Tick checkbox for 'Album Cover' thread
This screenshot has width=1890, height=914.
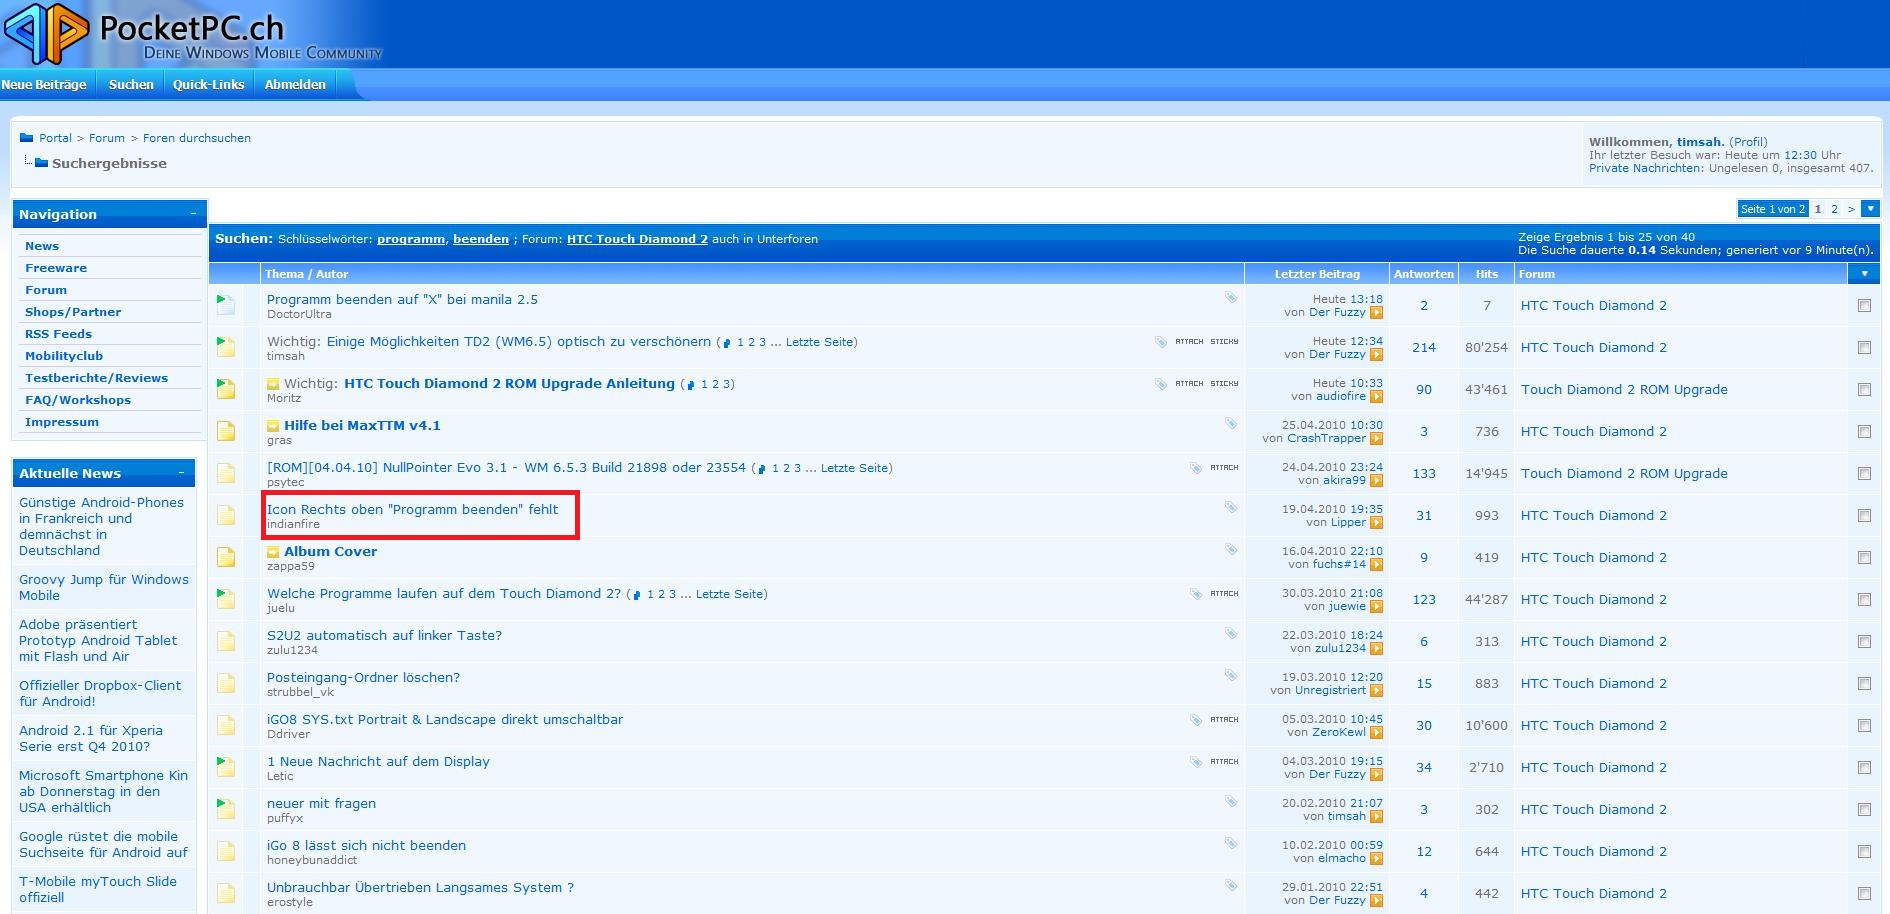point(1864,558)
